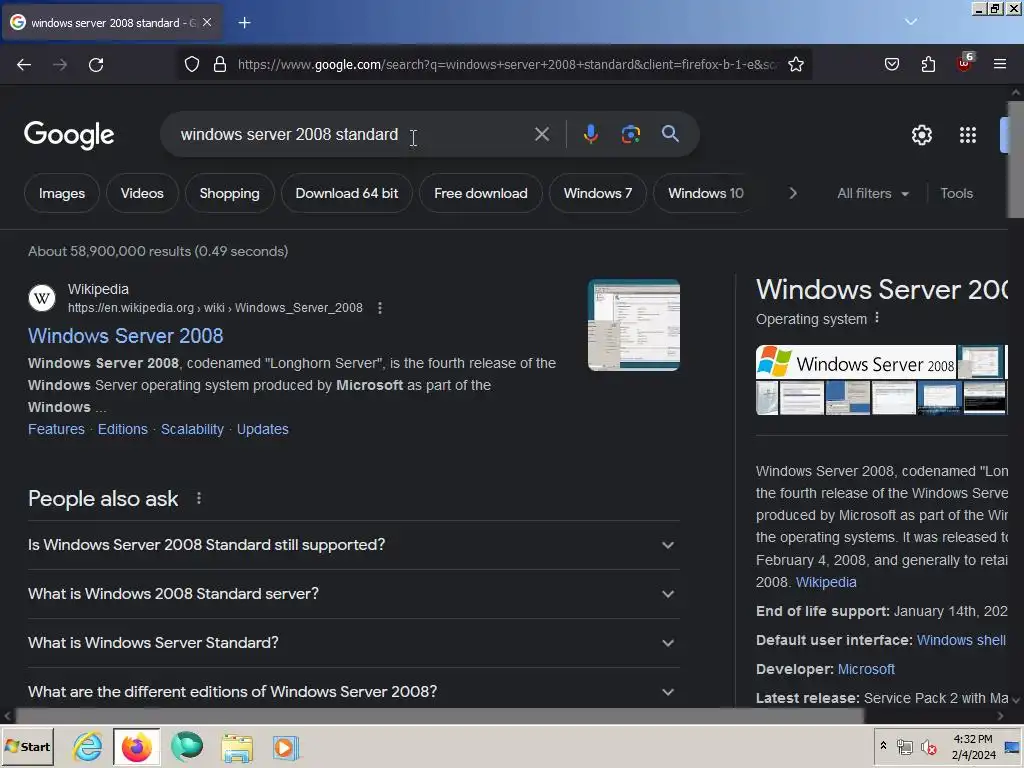Select the Free download chip
This screenshot has width=1024, height=768.
click(x=481, y=193)
